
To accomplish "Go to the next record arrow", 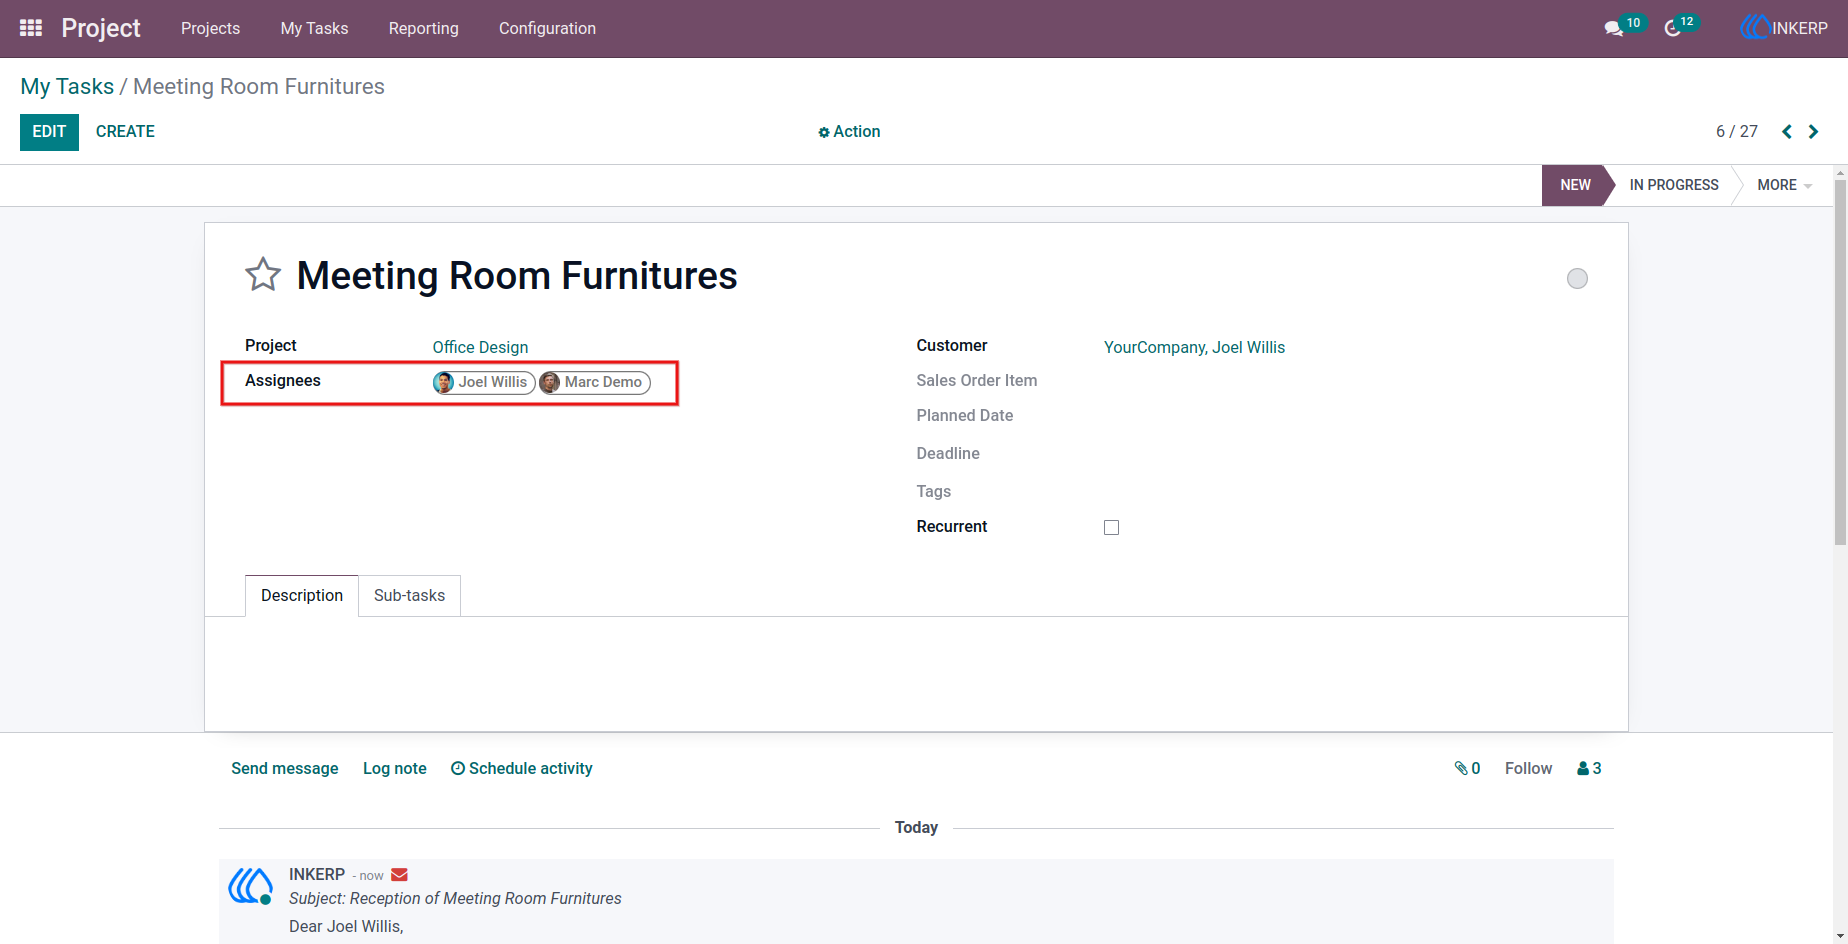I will 1813,132.
